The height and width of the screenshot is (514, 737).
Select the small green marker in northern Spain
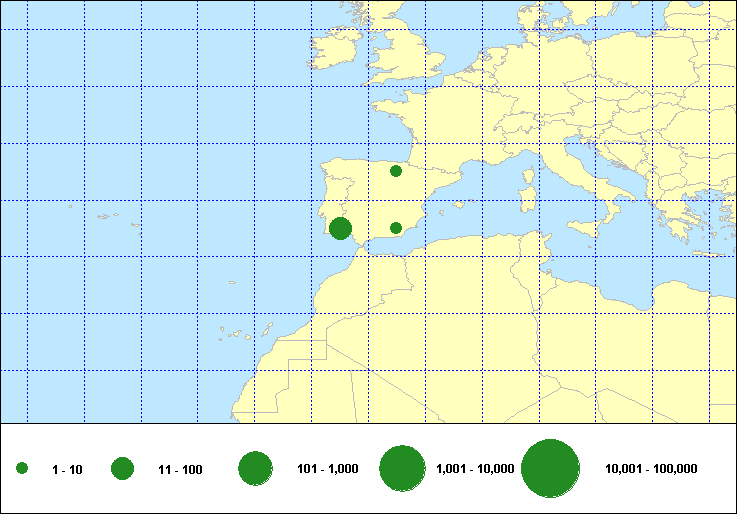point(396,171)
